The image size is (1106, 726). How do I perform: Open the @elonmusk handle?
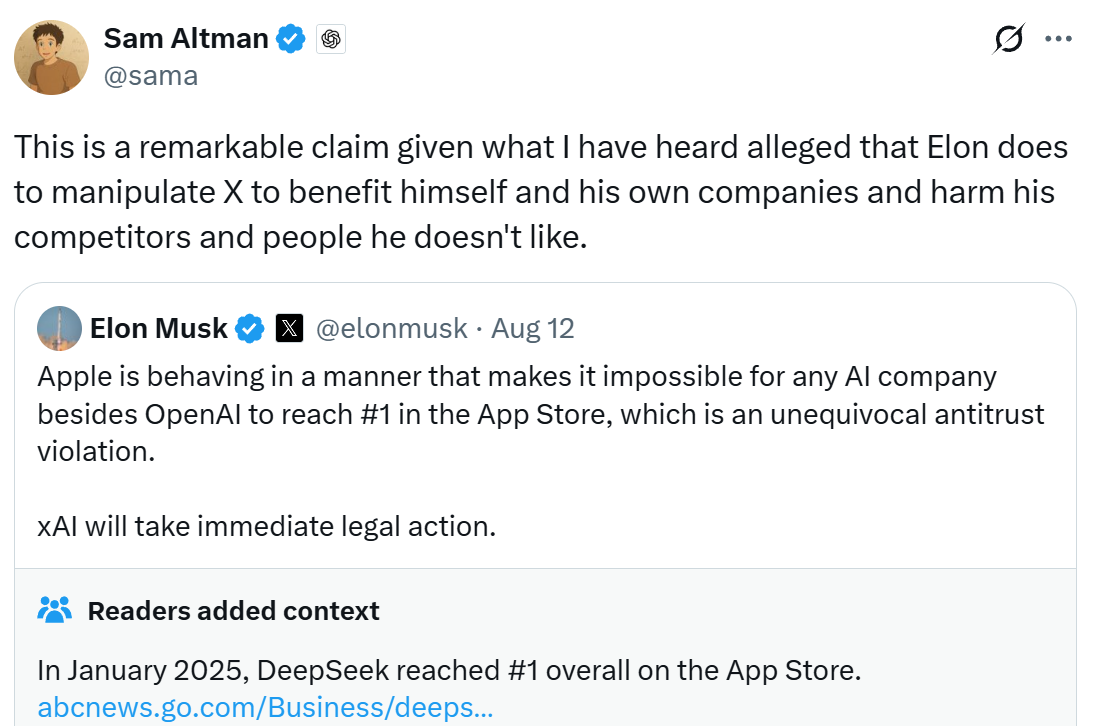tap(391, 328)
